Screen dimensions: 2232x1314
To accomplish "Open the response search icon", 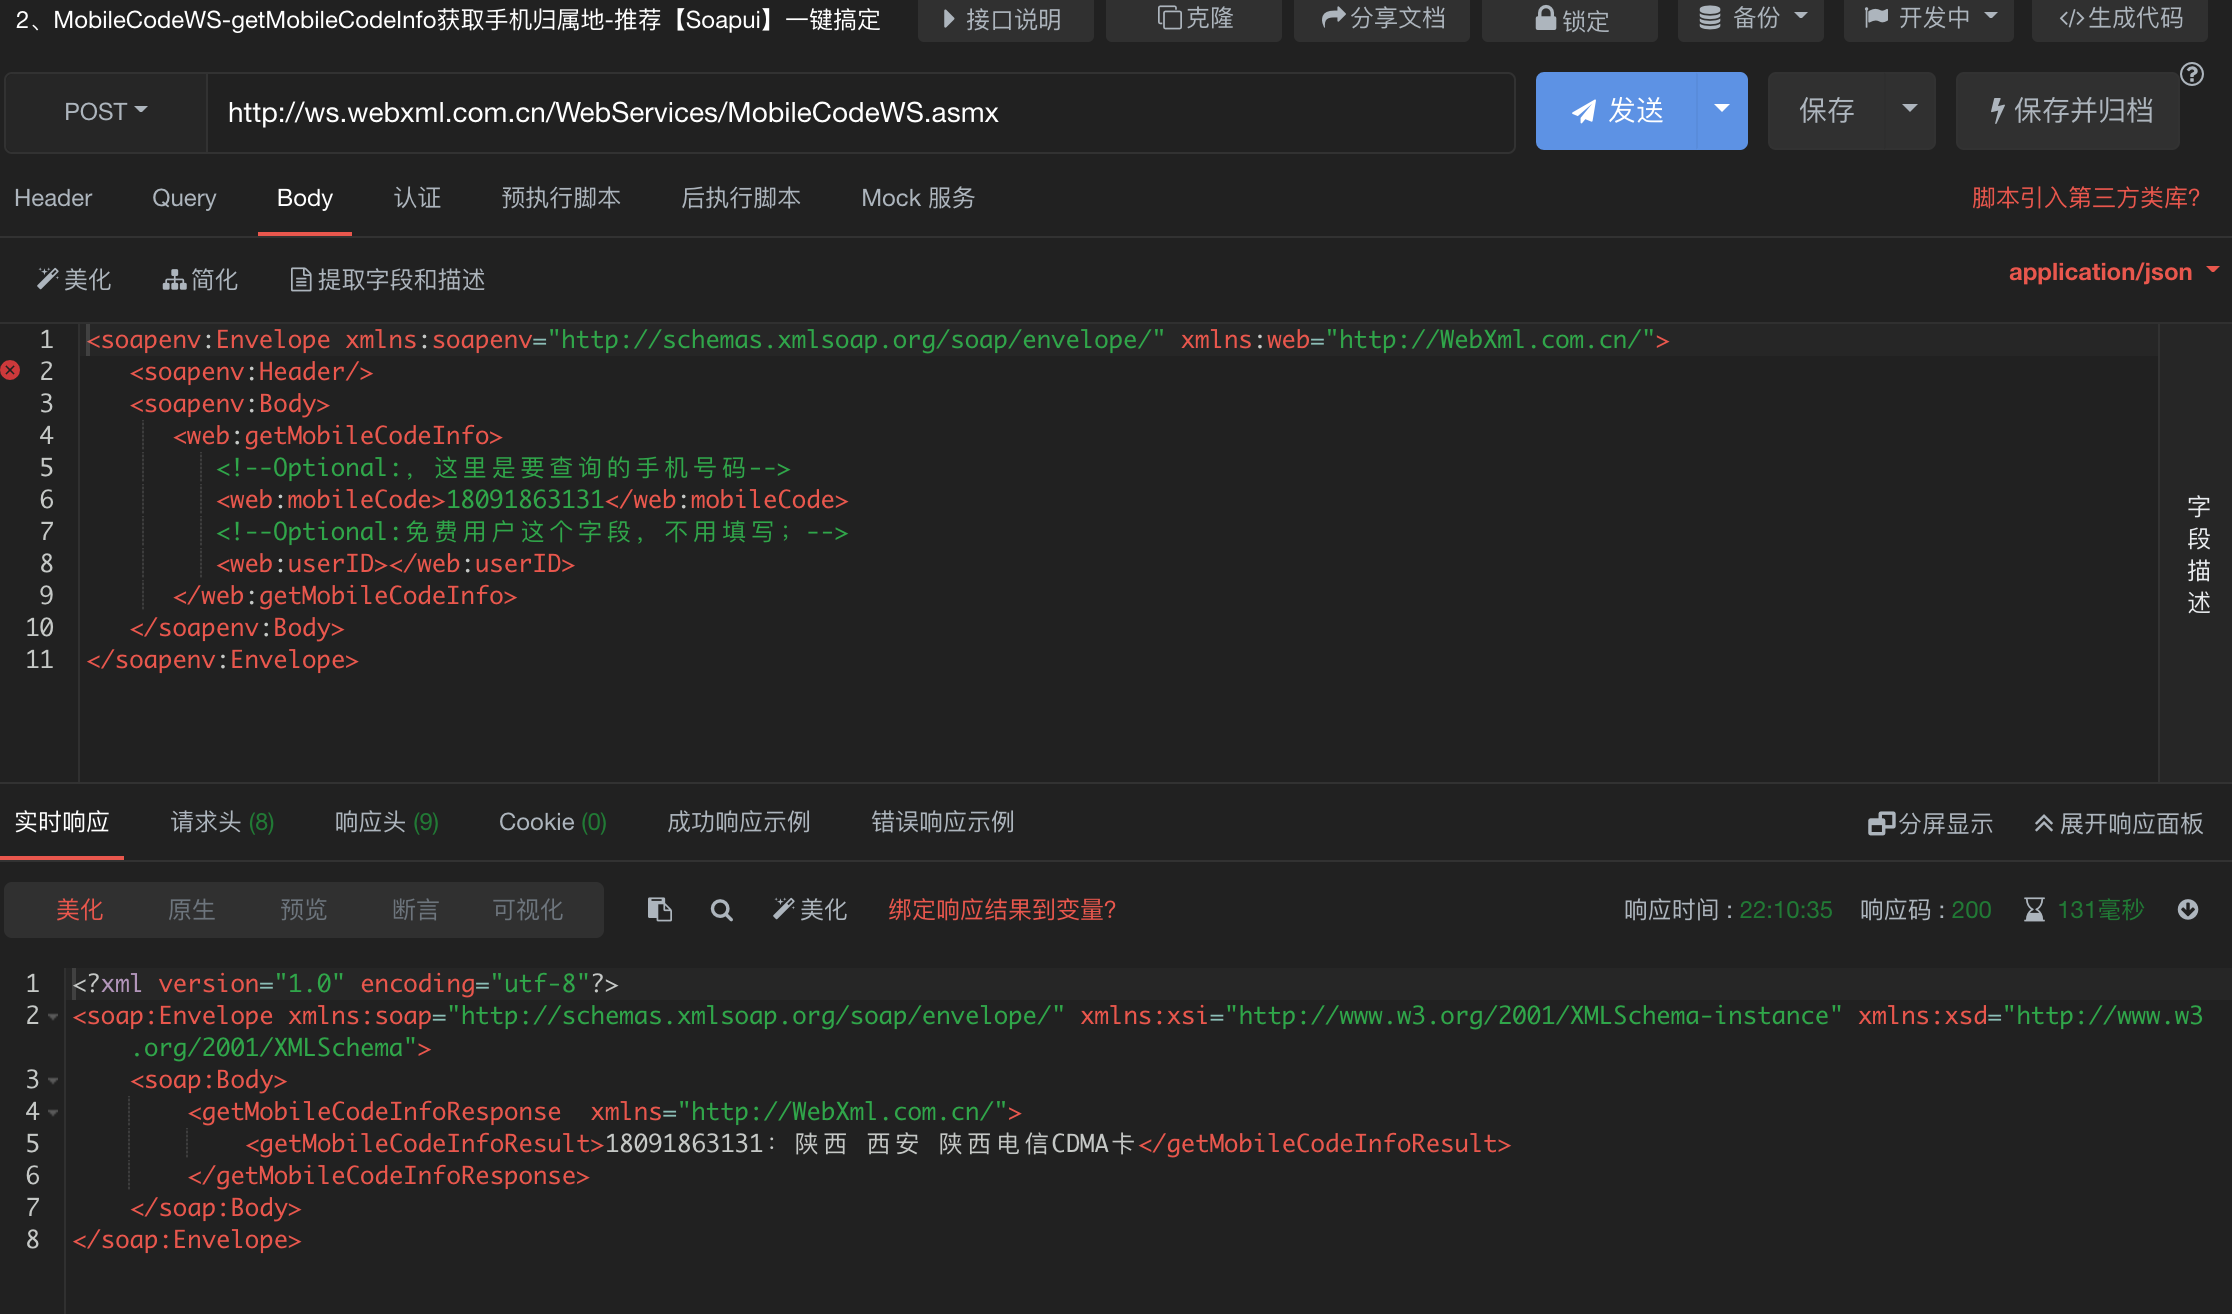I will (x=721, y=909).
